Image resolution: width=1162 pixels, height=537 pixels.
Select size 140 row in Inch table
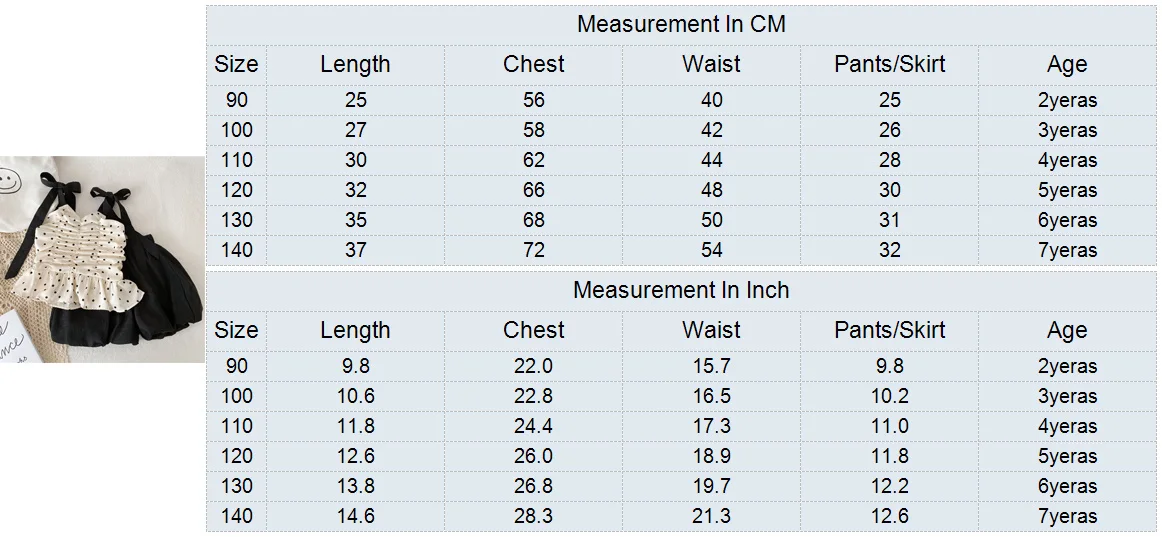(681, 516)
